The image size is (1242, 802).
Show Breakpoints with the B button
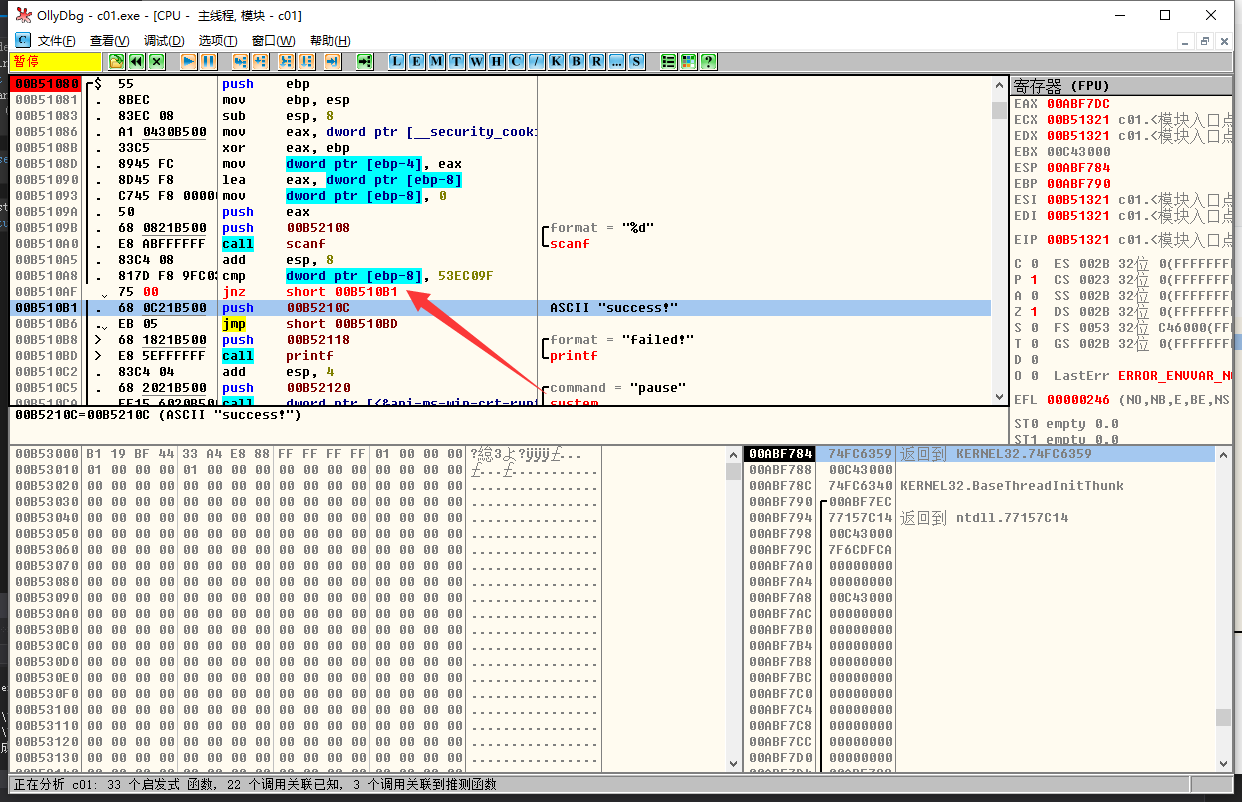tap(576, 61)
